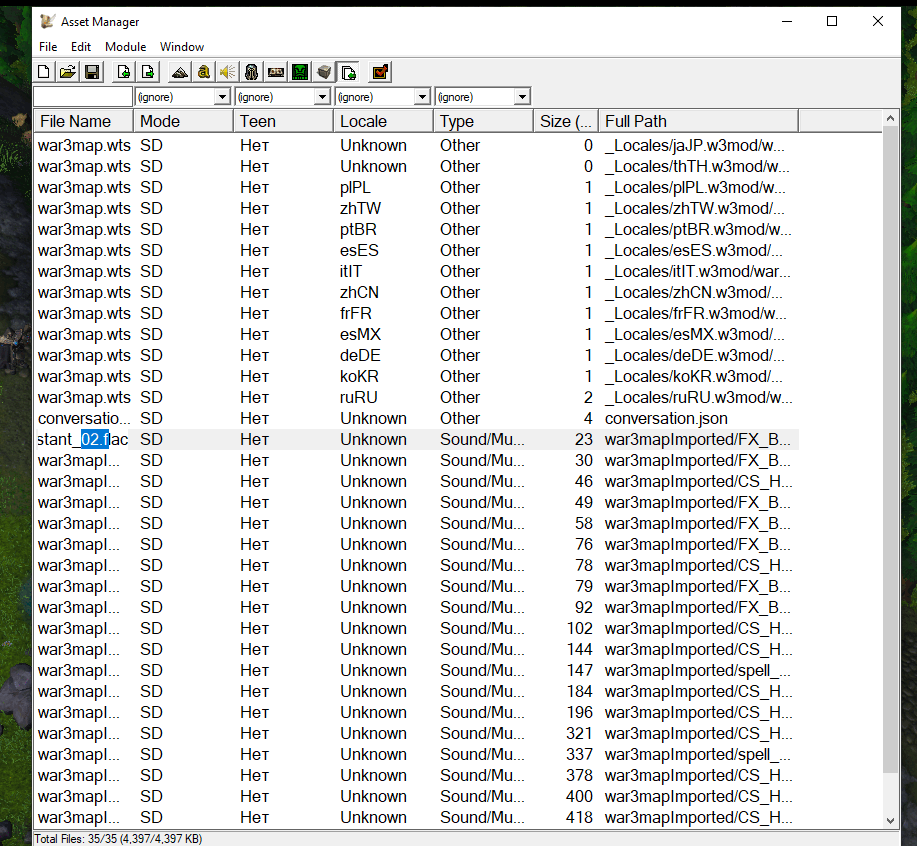This screenshot has height=846, width=917.
Task: Select the row with locale plPL
Action: [x=416, y=187]
